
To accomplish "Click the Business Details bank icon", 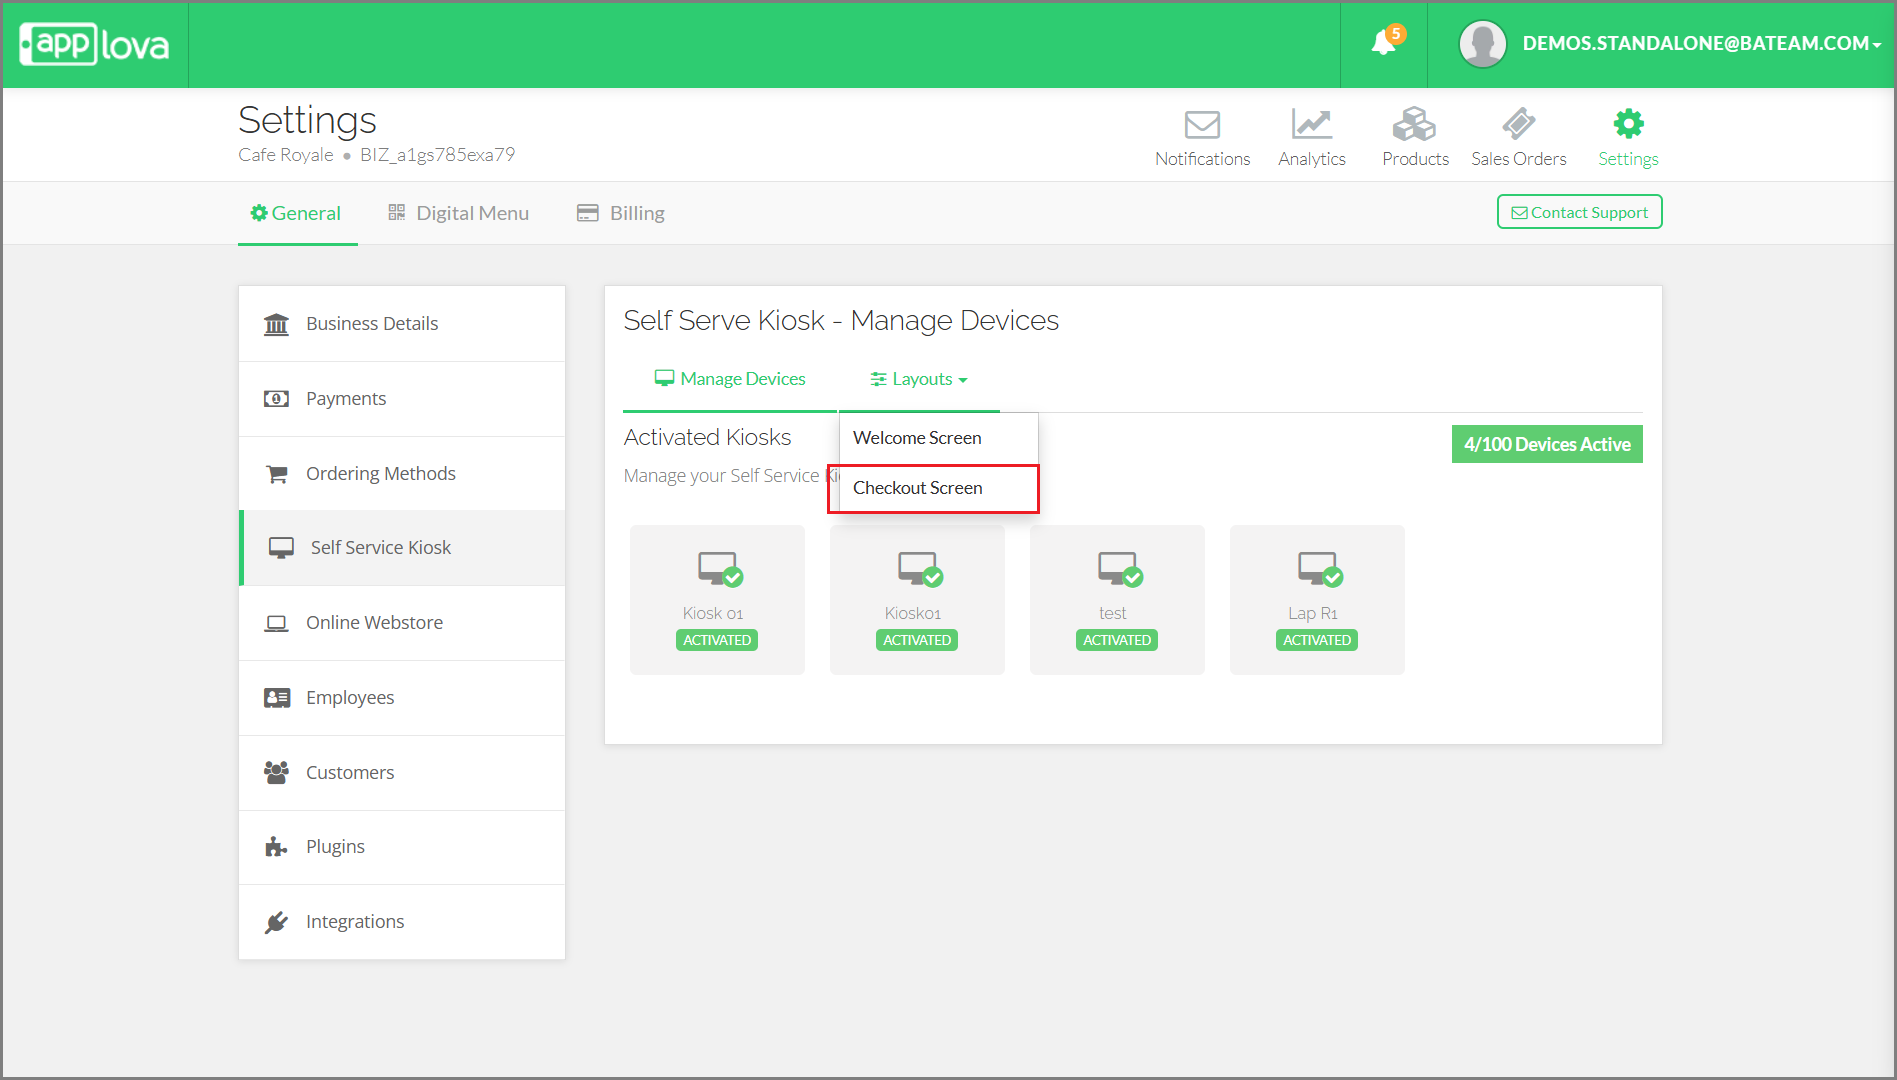I will pos(276,324).
